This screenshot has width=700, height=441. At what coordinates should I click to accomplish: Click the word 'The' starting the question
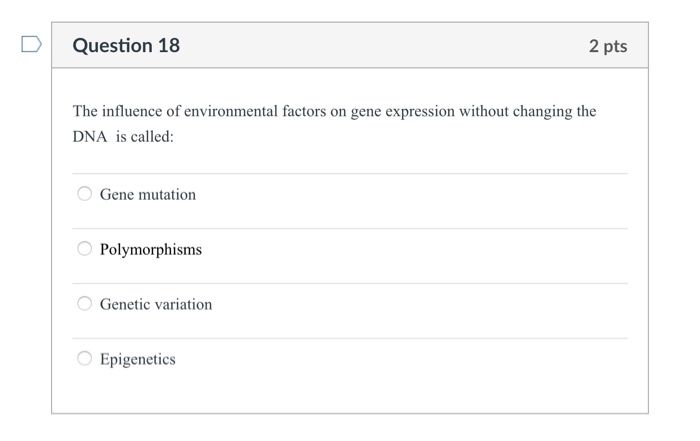point(86,111)
